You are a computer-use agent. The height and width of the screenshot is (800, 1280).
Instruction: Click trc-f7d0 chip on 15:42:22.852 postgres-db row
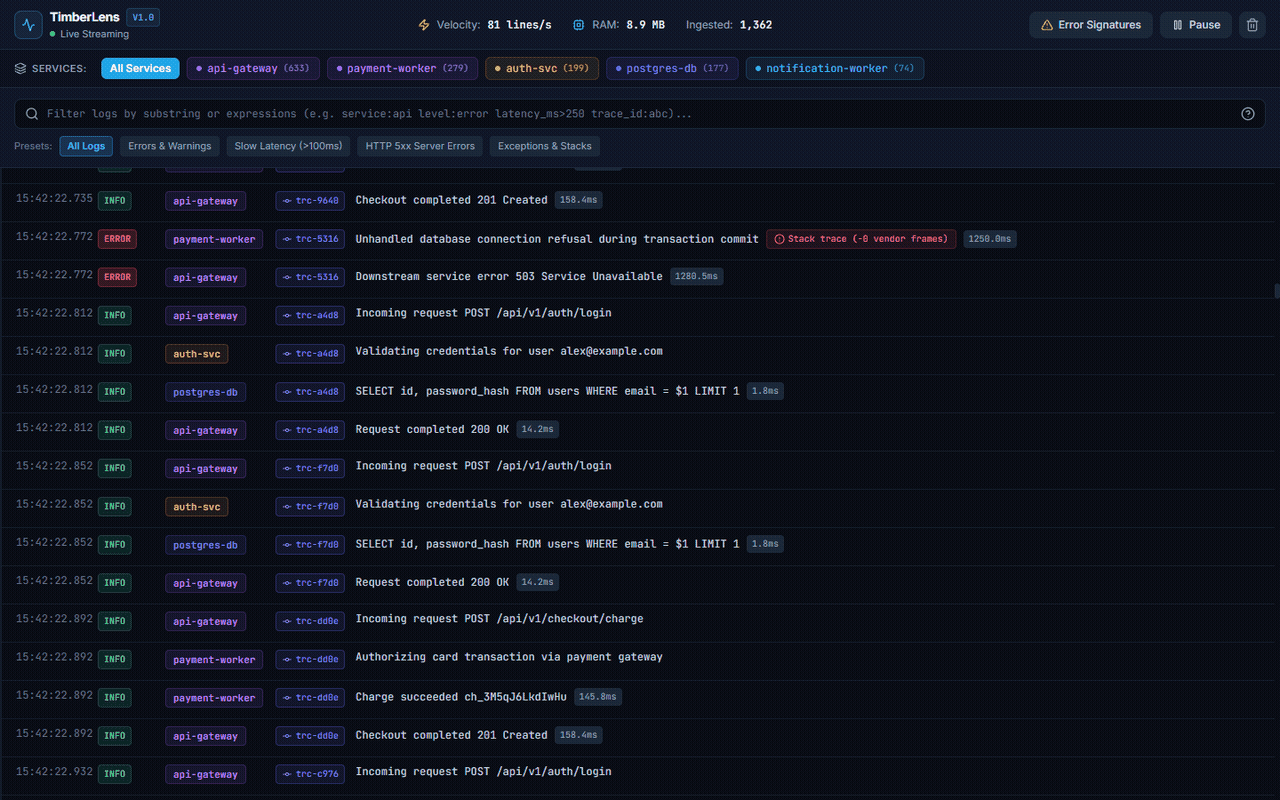point(309,545)
